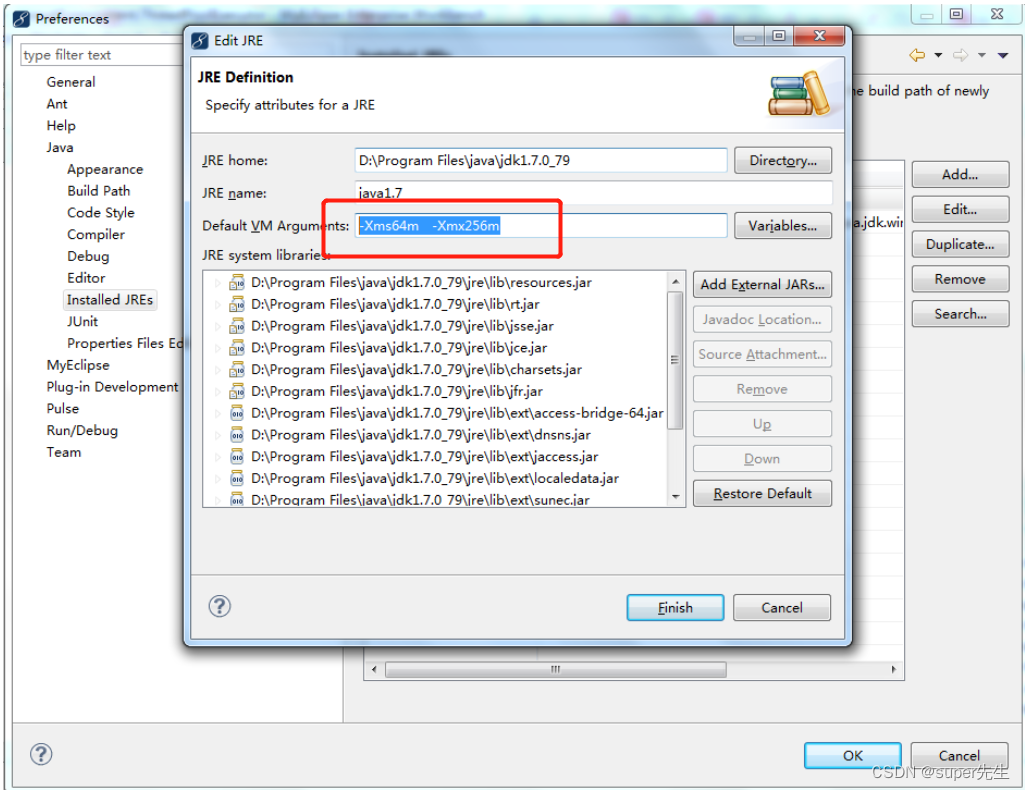Click jar icon beside access-bridge-64.jar entry
Image resolution: width=1025 pixels, height=790 pixels.
point(237,413)
